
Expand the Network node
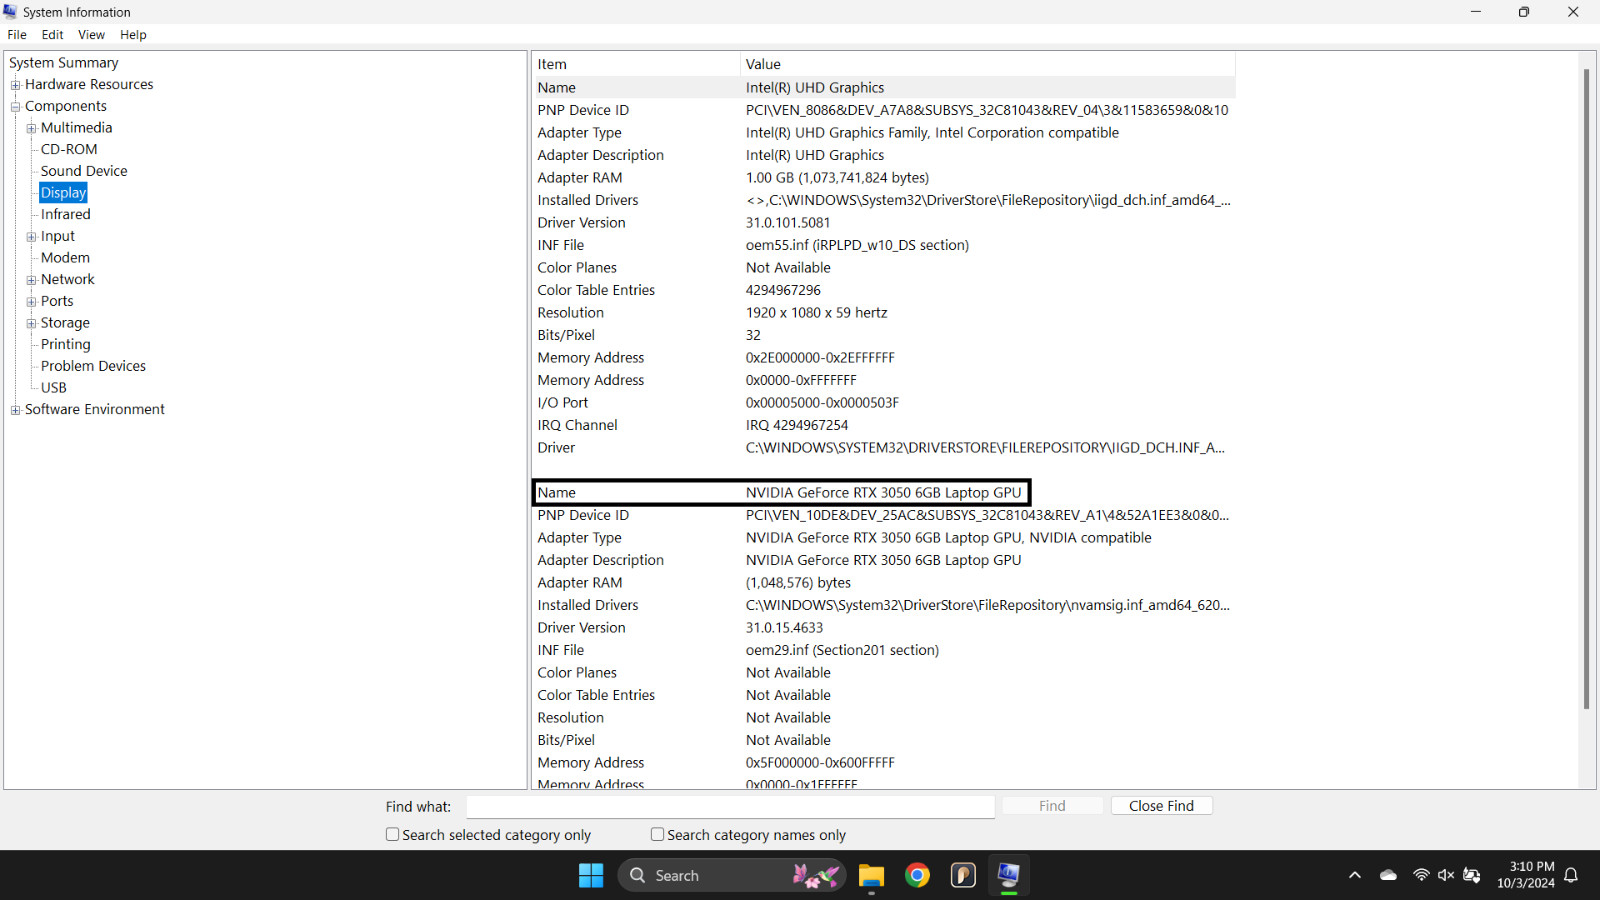[31, 280]
